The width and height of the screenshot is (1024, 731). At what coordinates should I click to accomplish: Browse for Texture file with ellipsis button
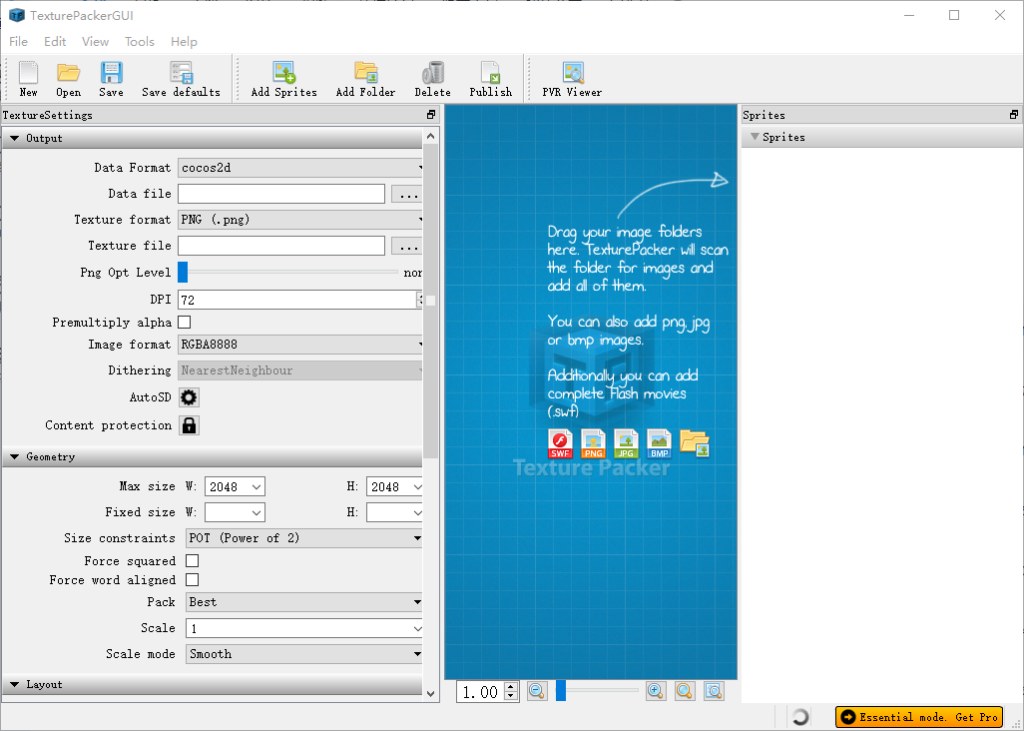(x=408, y=246)
